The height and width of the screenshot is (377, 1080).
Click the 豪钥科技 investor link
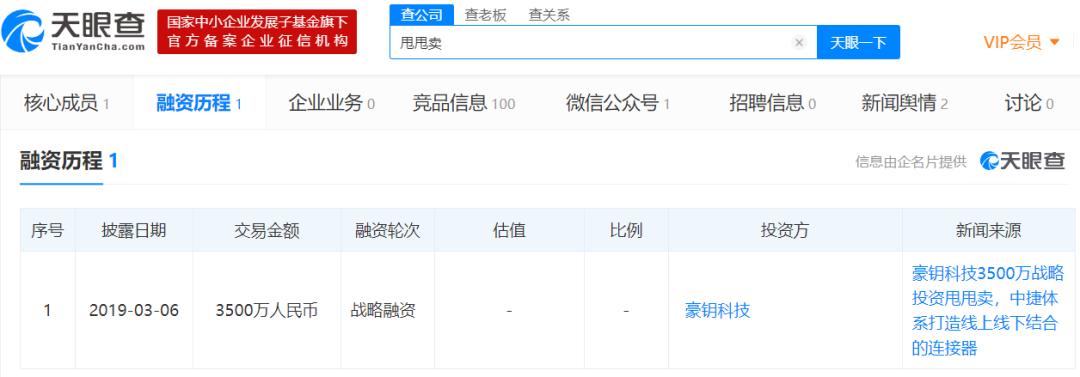click(x=717, y=310)
